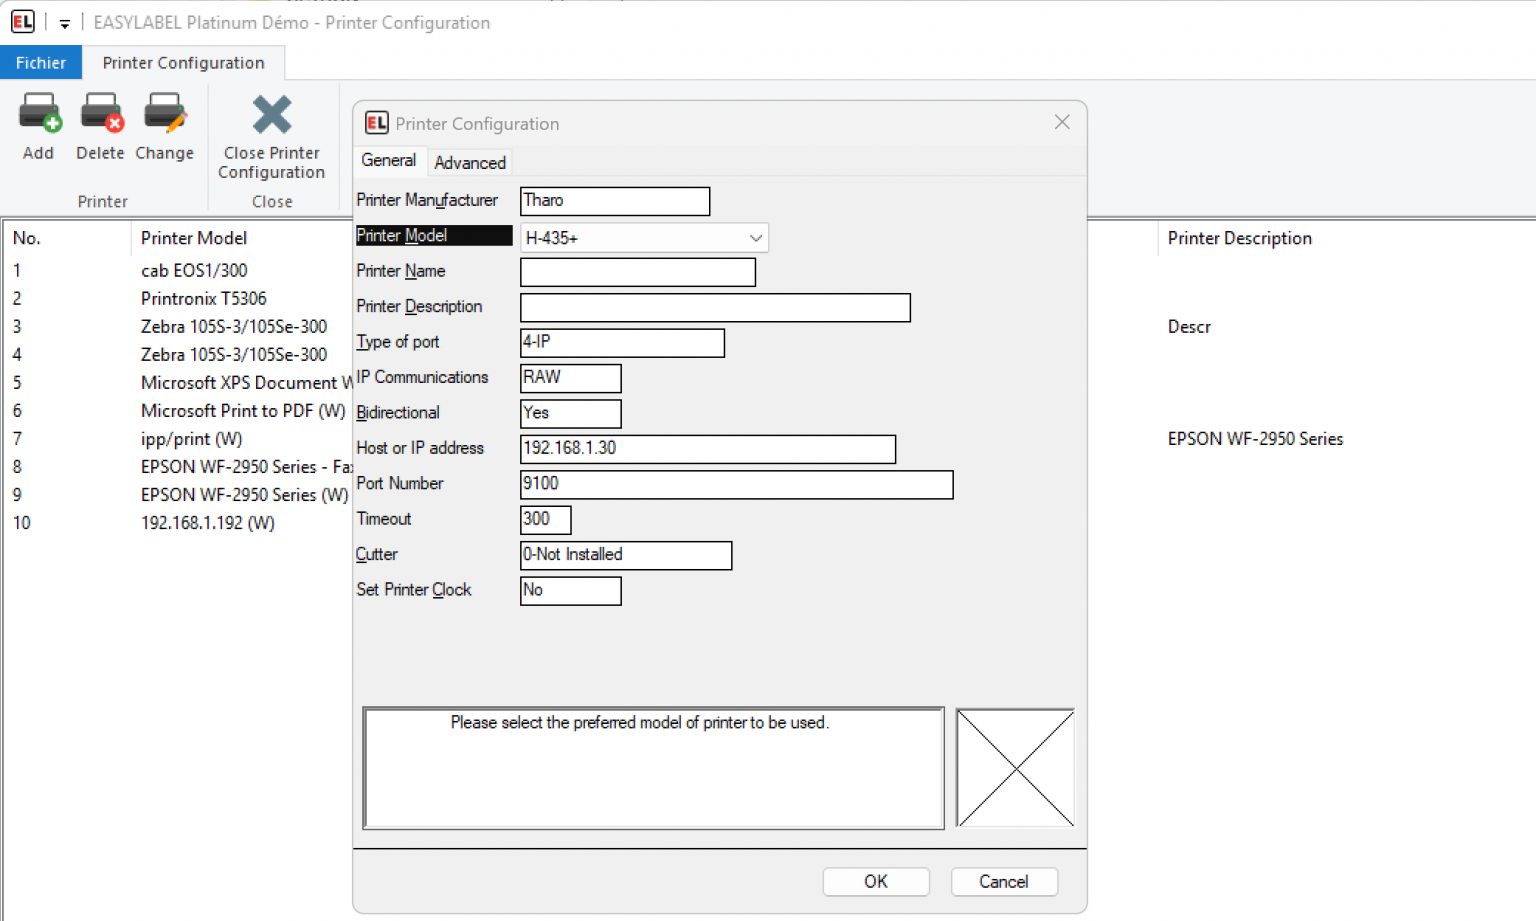Click the printer preview image placeholder
The height and width of the screenshot is (921, 1536).
pyautogui.click(x=1015, y=768)
